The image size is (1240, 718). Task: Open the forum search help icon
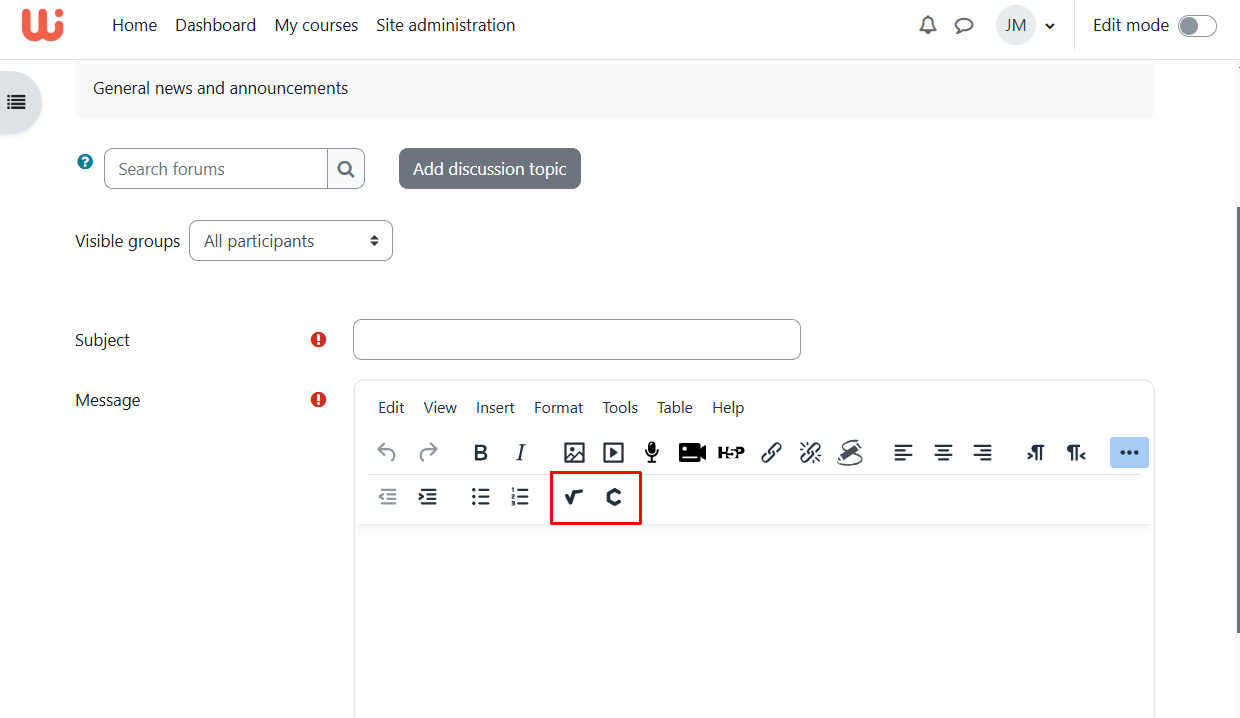tap(85, 161)
